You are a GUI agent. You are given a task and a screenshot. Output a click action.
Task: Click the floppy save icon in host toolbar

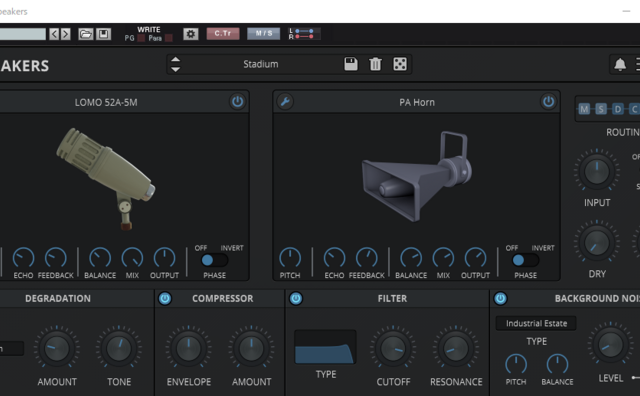tap(103, 34)
